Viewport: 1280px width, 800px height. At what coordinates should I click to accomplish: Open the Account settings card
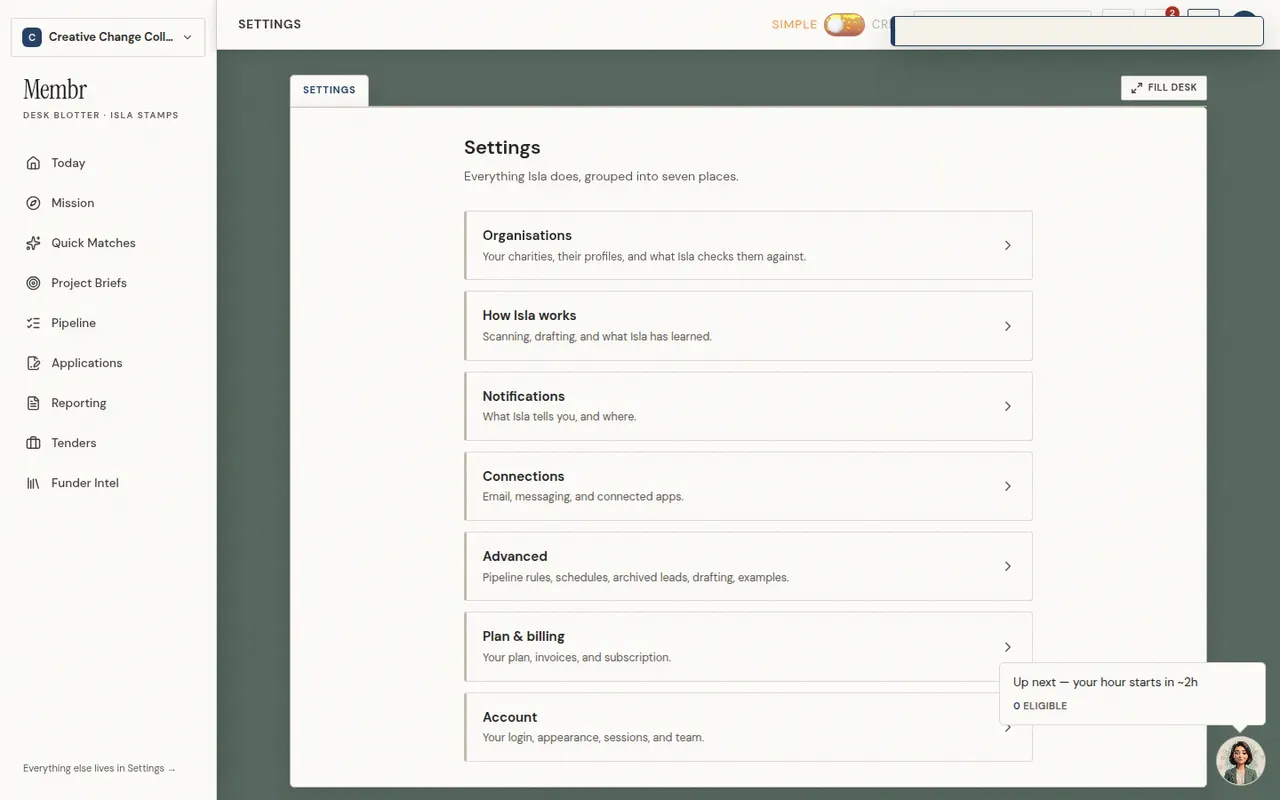(x=748, y=727)
